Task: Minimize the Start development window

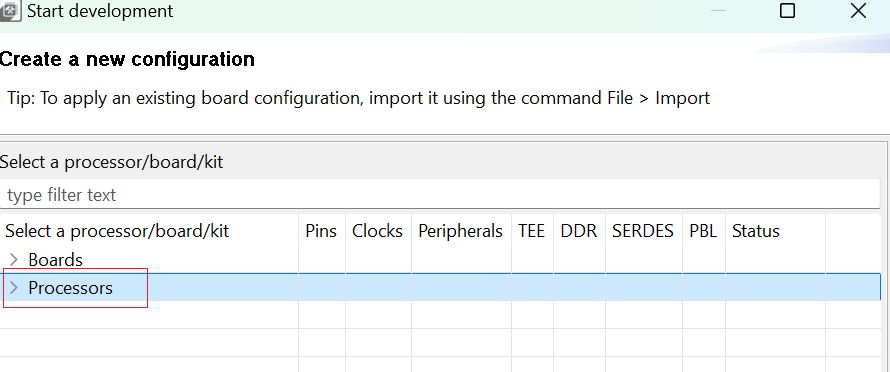Action: (x=719, y=11)
